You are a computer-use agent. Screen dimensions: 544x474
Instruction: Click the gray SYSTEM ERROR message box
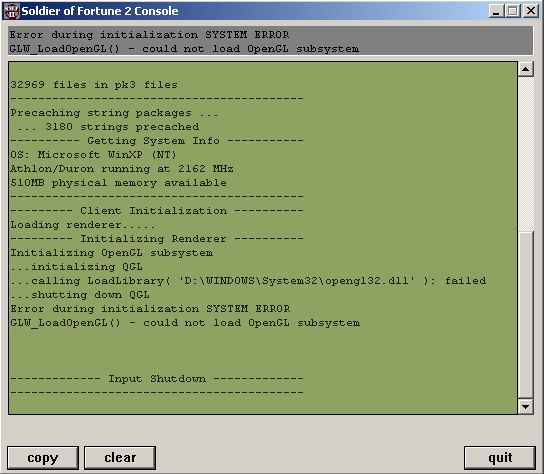pos(271,41)
